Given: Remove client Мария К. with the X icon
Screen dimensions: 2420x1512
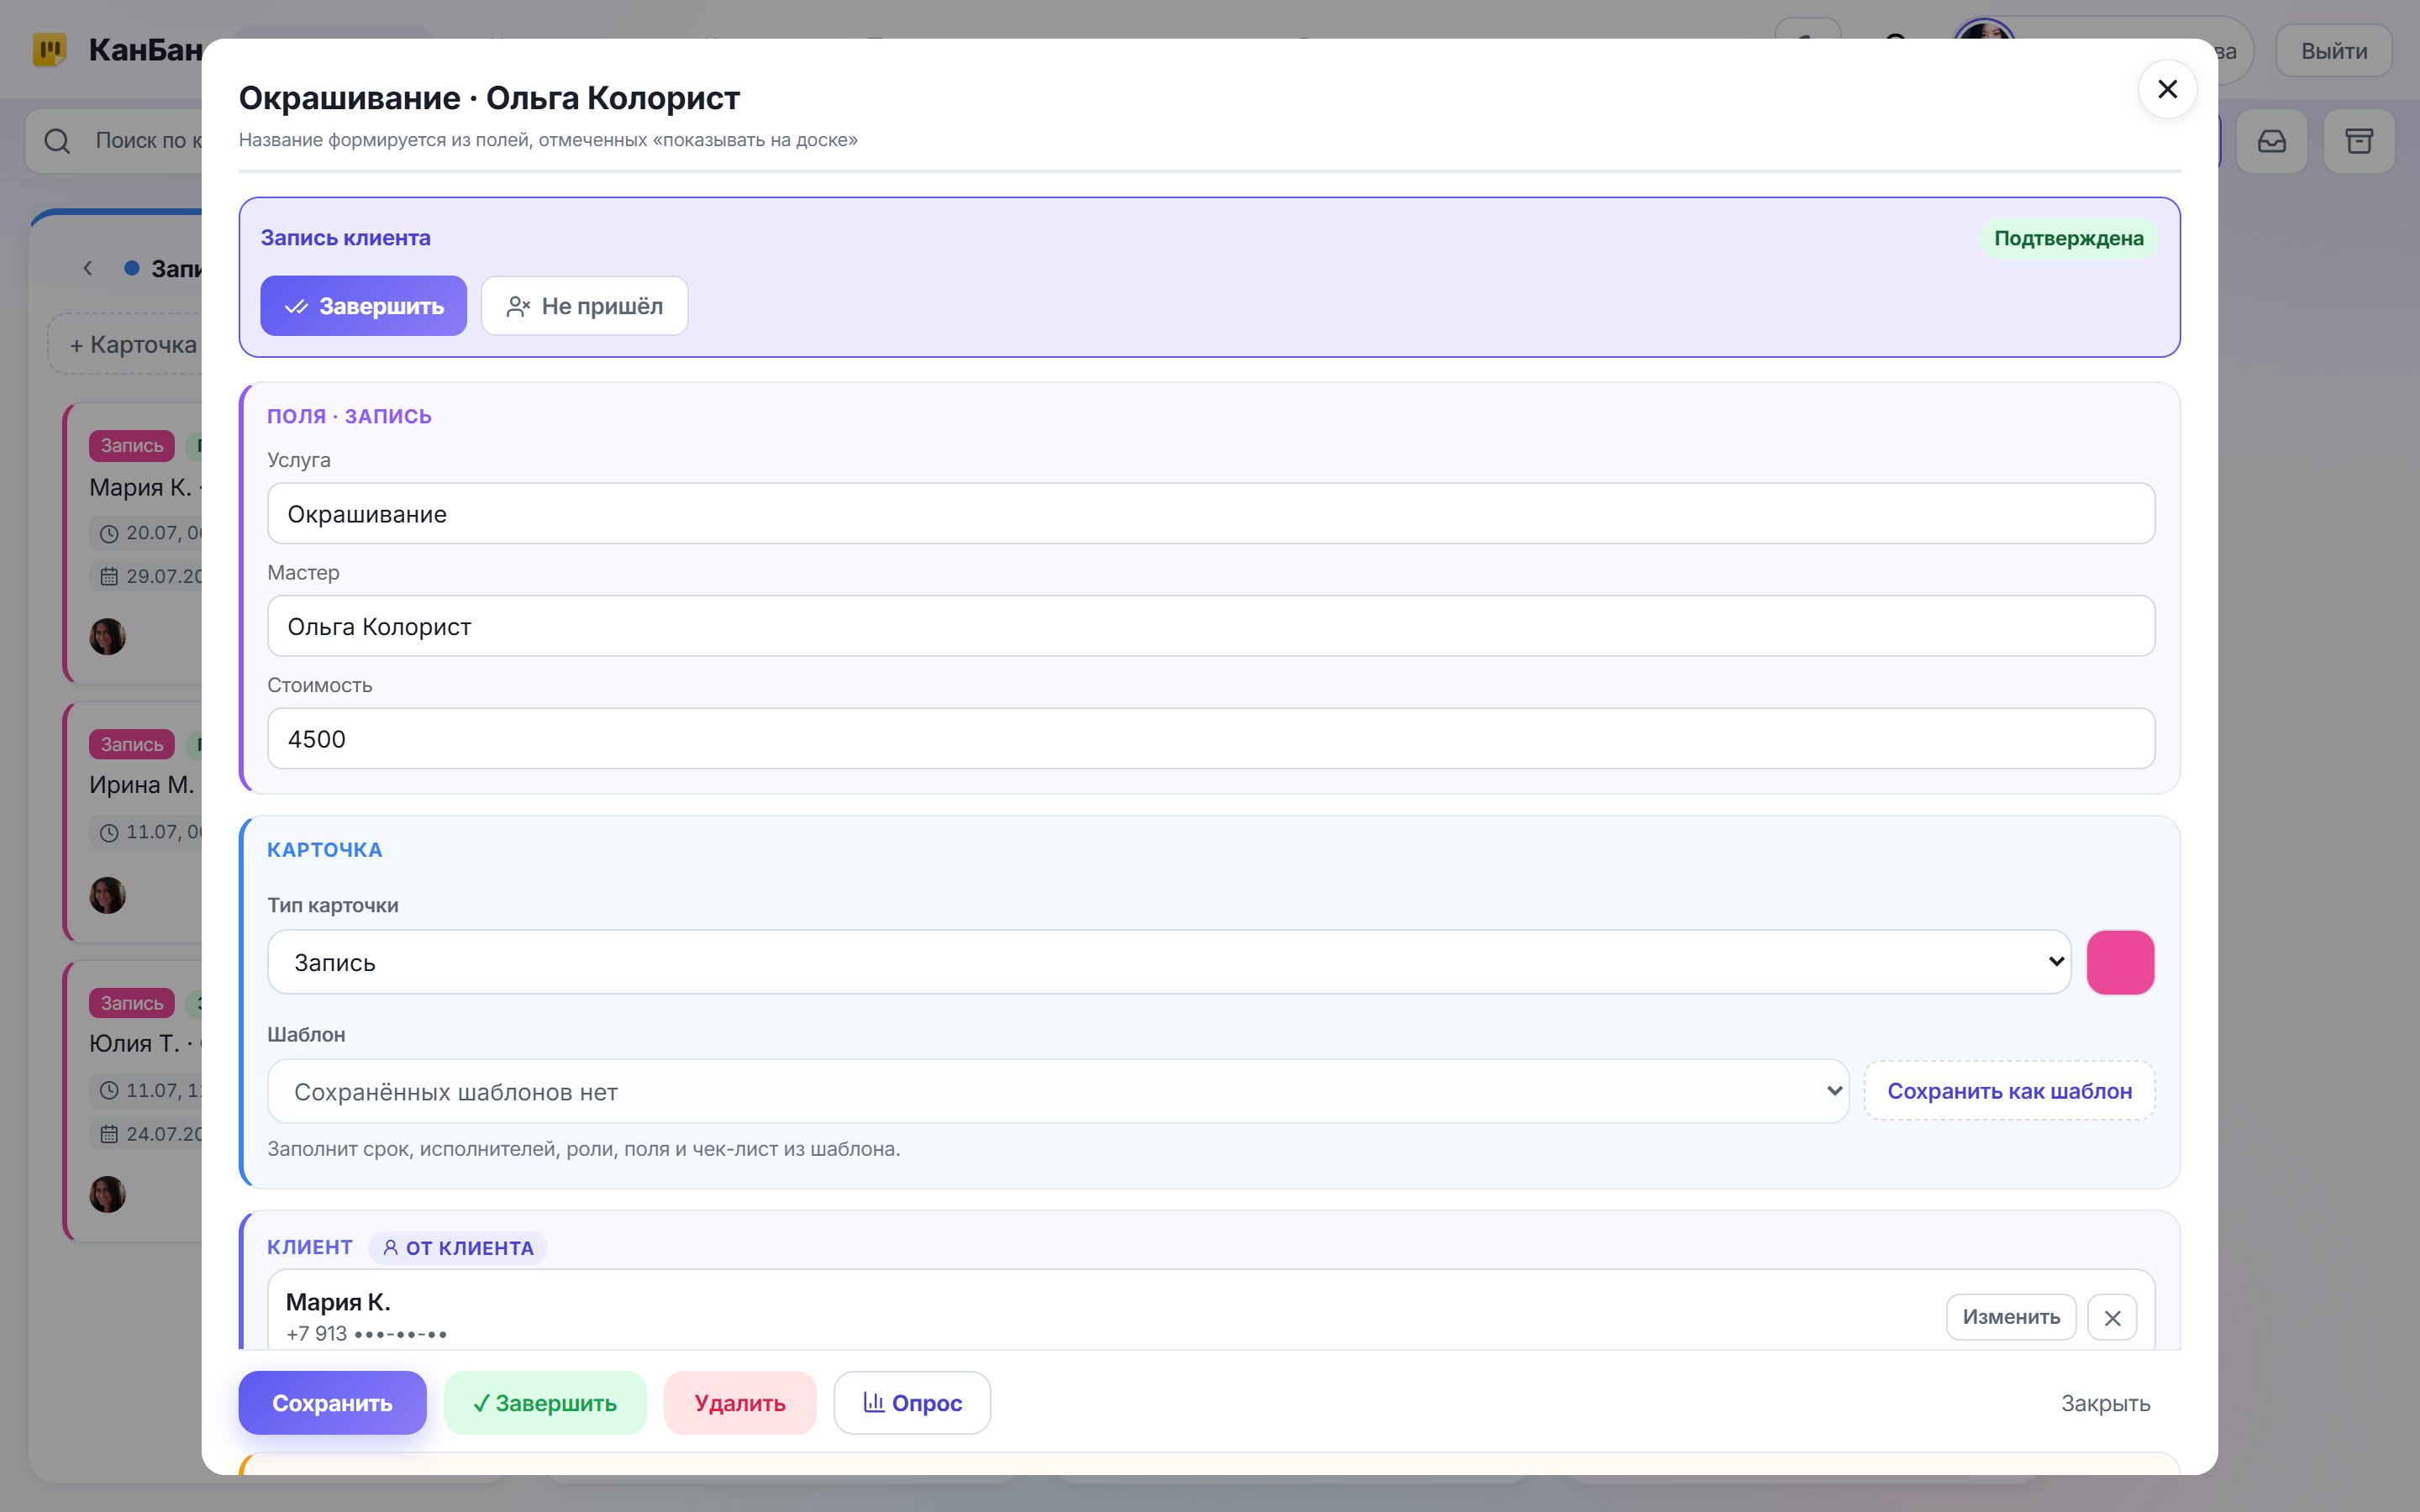Looking at the screenshot, I should pos(2112,1317).
